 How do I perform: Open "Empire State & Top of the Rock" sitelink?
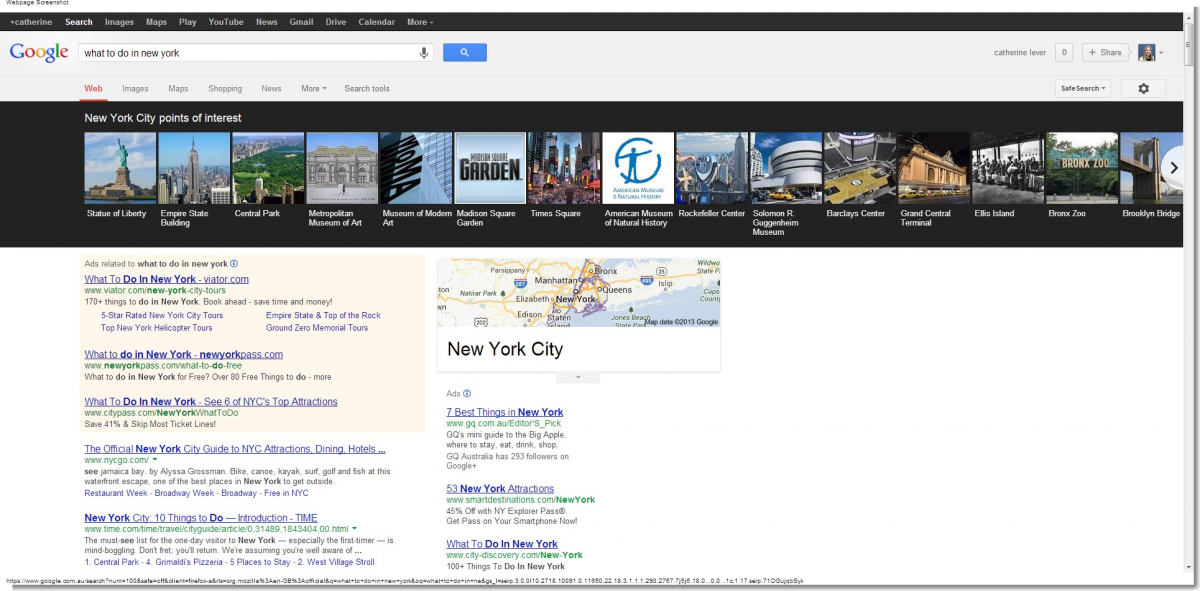pos(323,315)
